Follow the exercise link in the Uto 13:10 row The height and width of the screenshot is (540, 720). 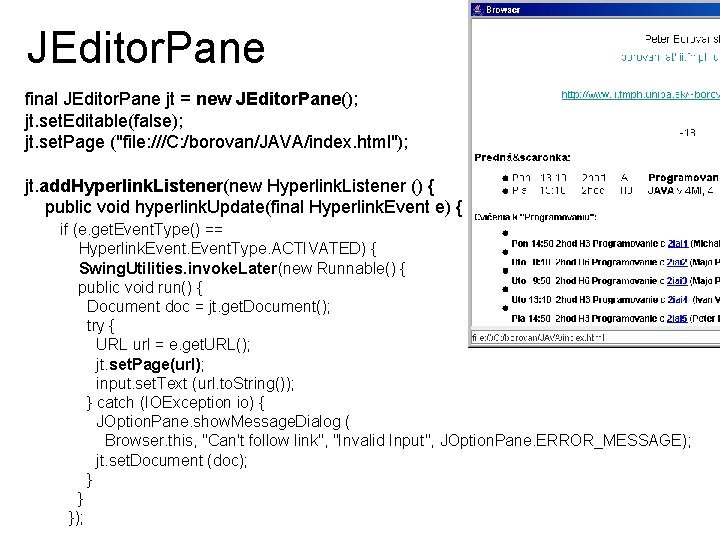pyautogui.click(x=677, y=299)
